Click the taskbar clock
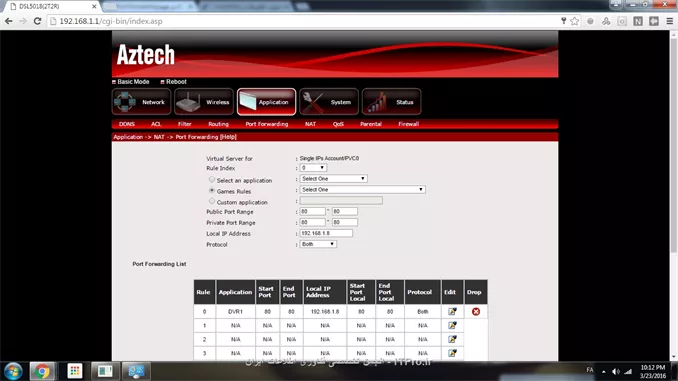This screenshot has width=678, height=381. (x=653, y=371)
